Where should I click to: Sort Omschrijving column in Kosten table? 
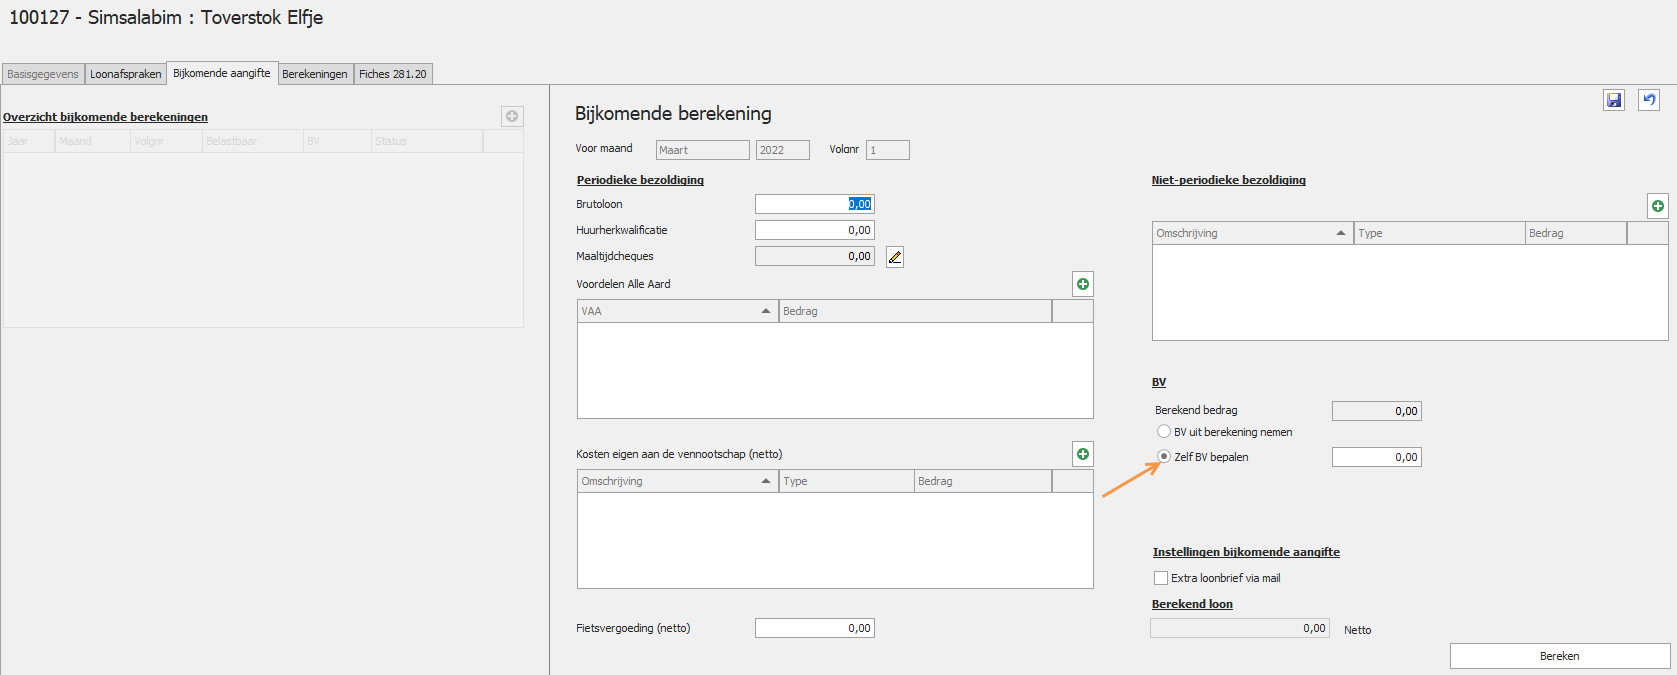766,481
